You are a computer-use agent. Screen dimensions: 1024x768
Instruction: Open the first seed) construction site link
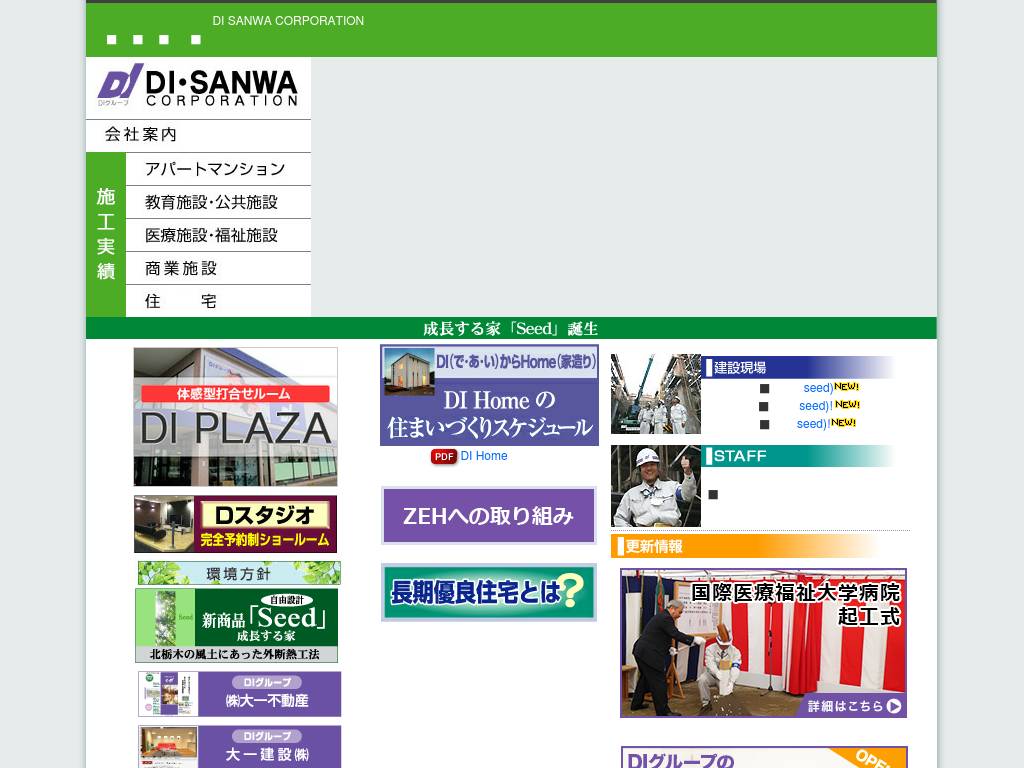[x=818, y=388]
